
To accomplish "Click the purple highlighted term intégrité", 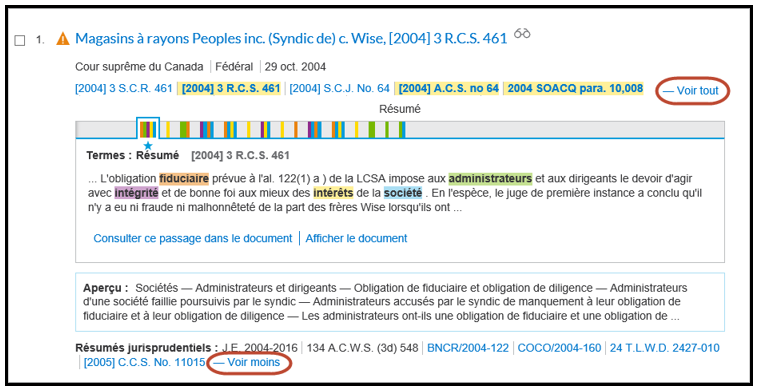I will [x=136, y=194].
